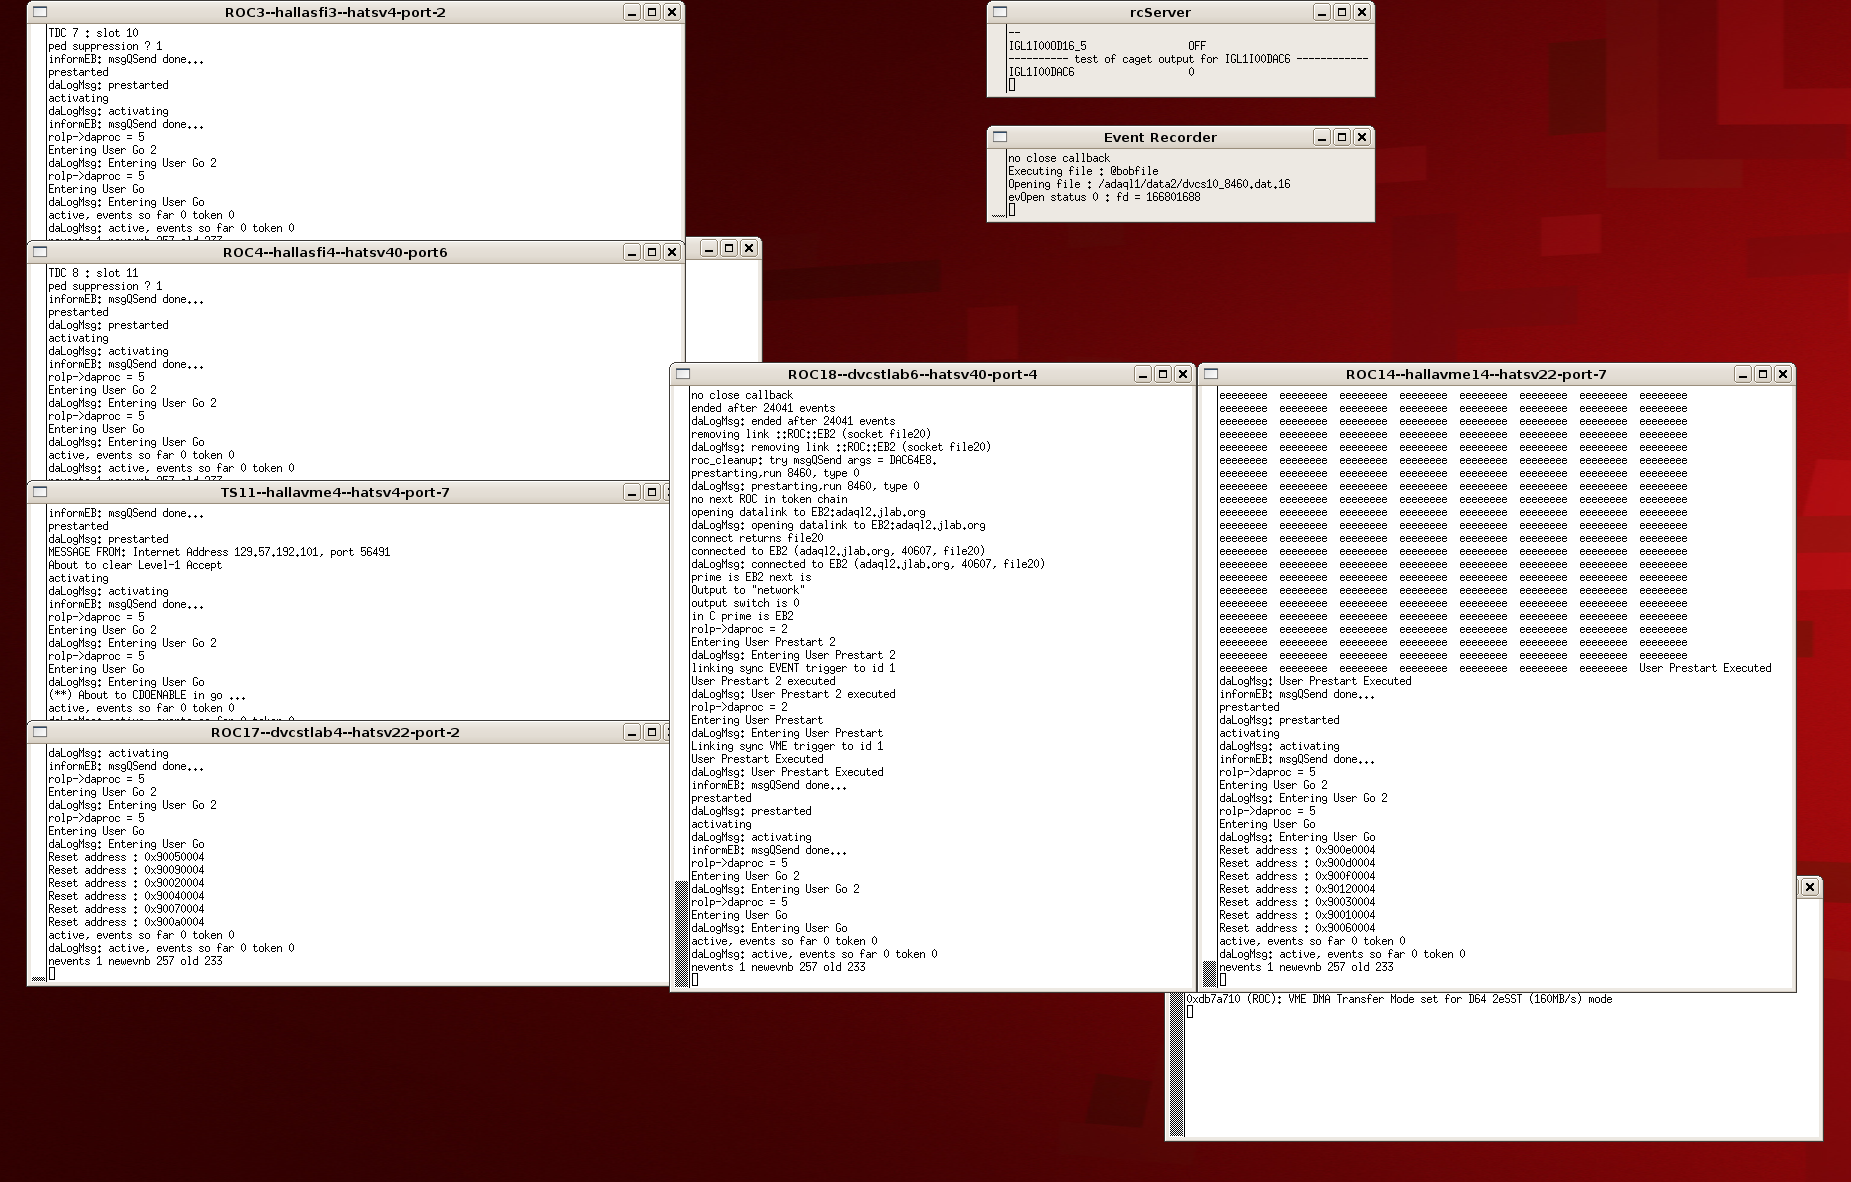Click the VME DMA terminal's scrollbar
Image resolution: width=1851 pixels, height=1182 pixels.
(x=1177, y=1064)
